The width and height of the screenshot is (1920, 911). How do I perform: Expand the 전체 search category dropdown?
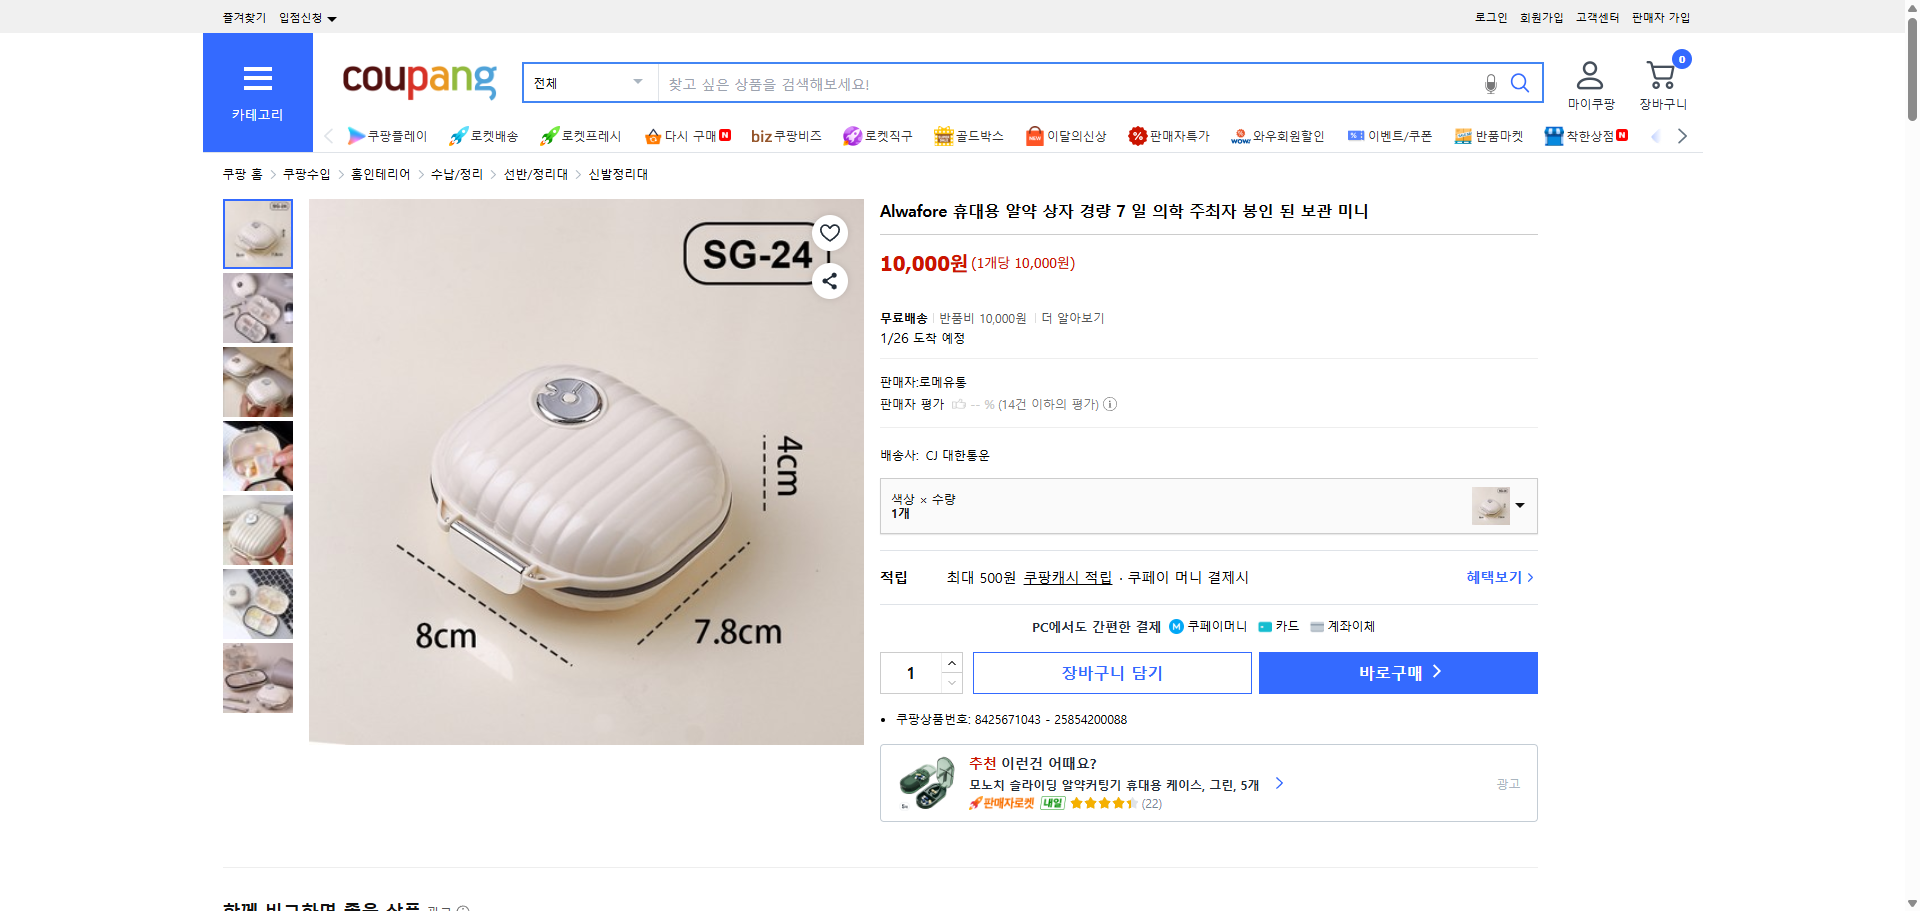point(589,83)
